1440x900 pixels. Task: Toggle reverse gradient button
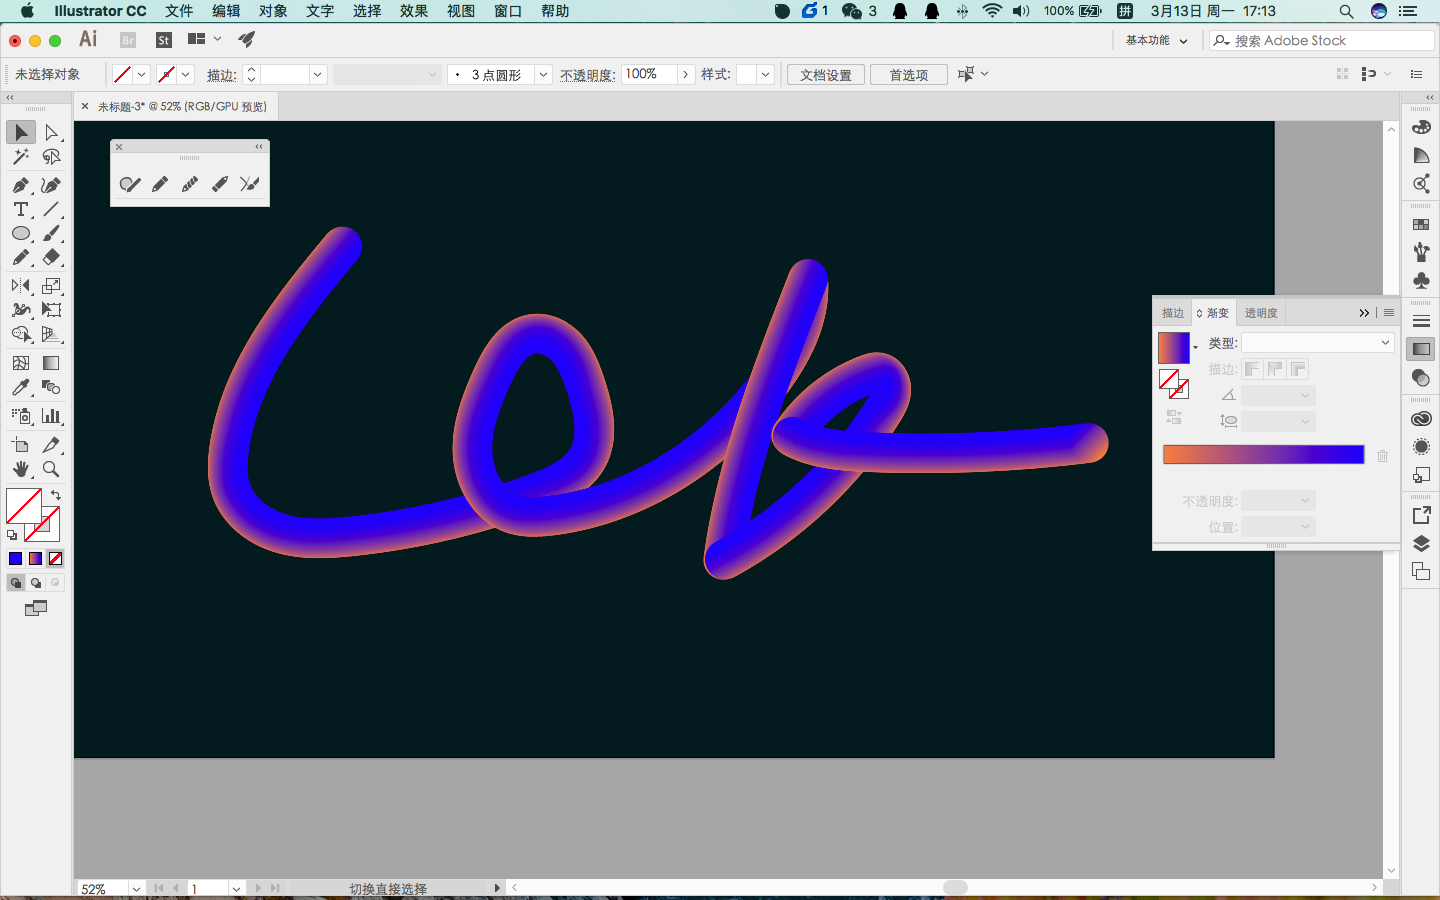pyautogui.click(x=1174, y=417)
